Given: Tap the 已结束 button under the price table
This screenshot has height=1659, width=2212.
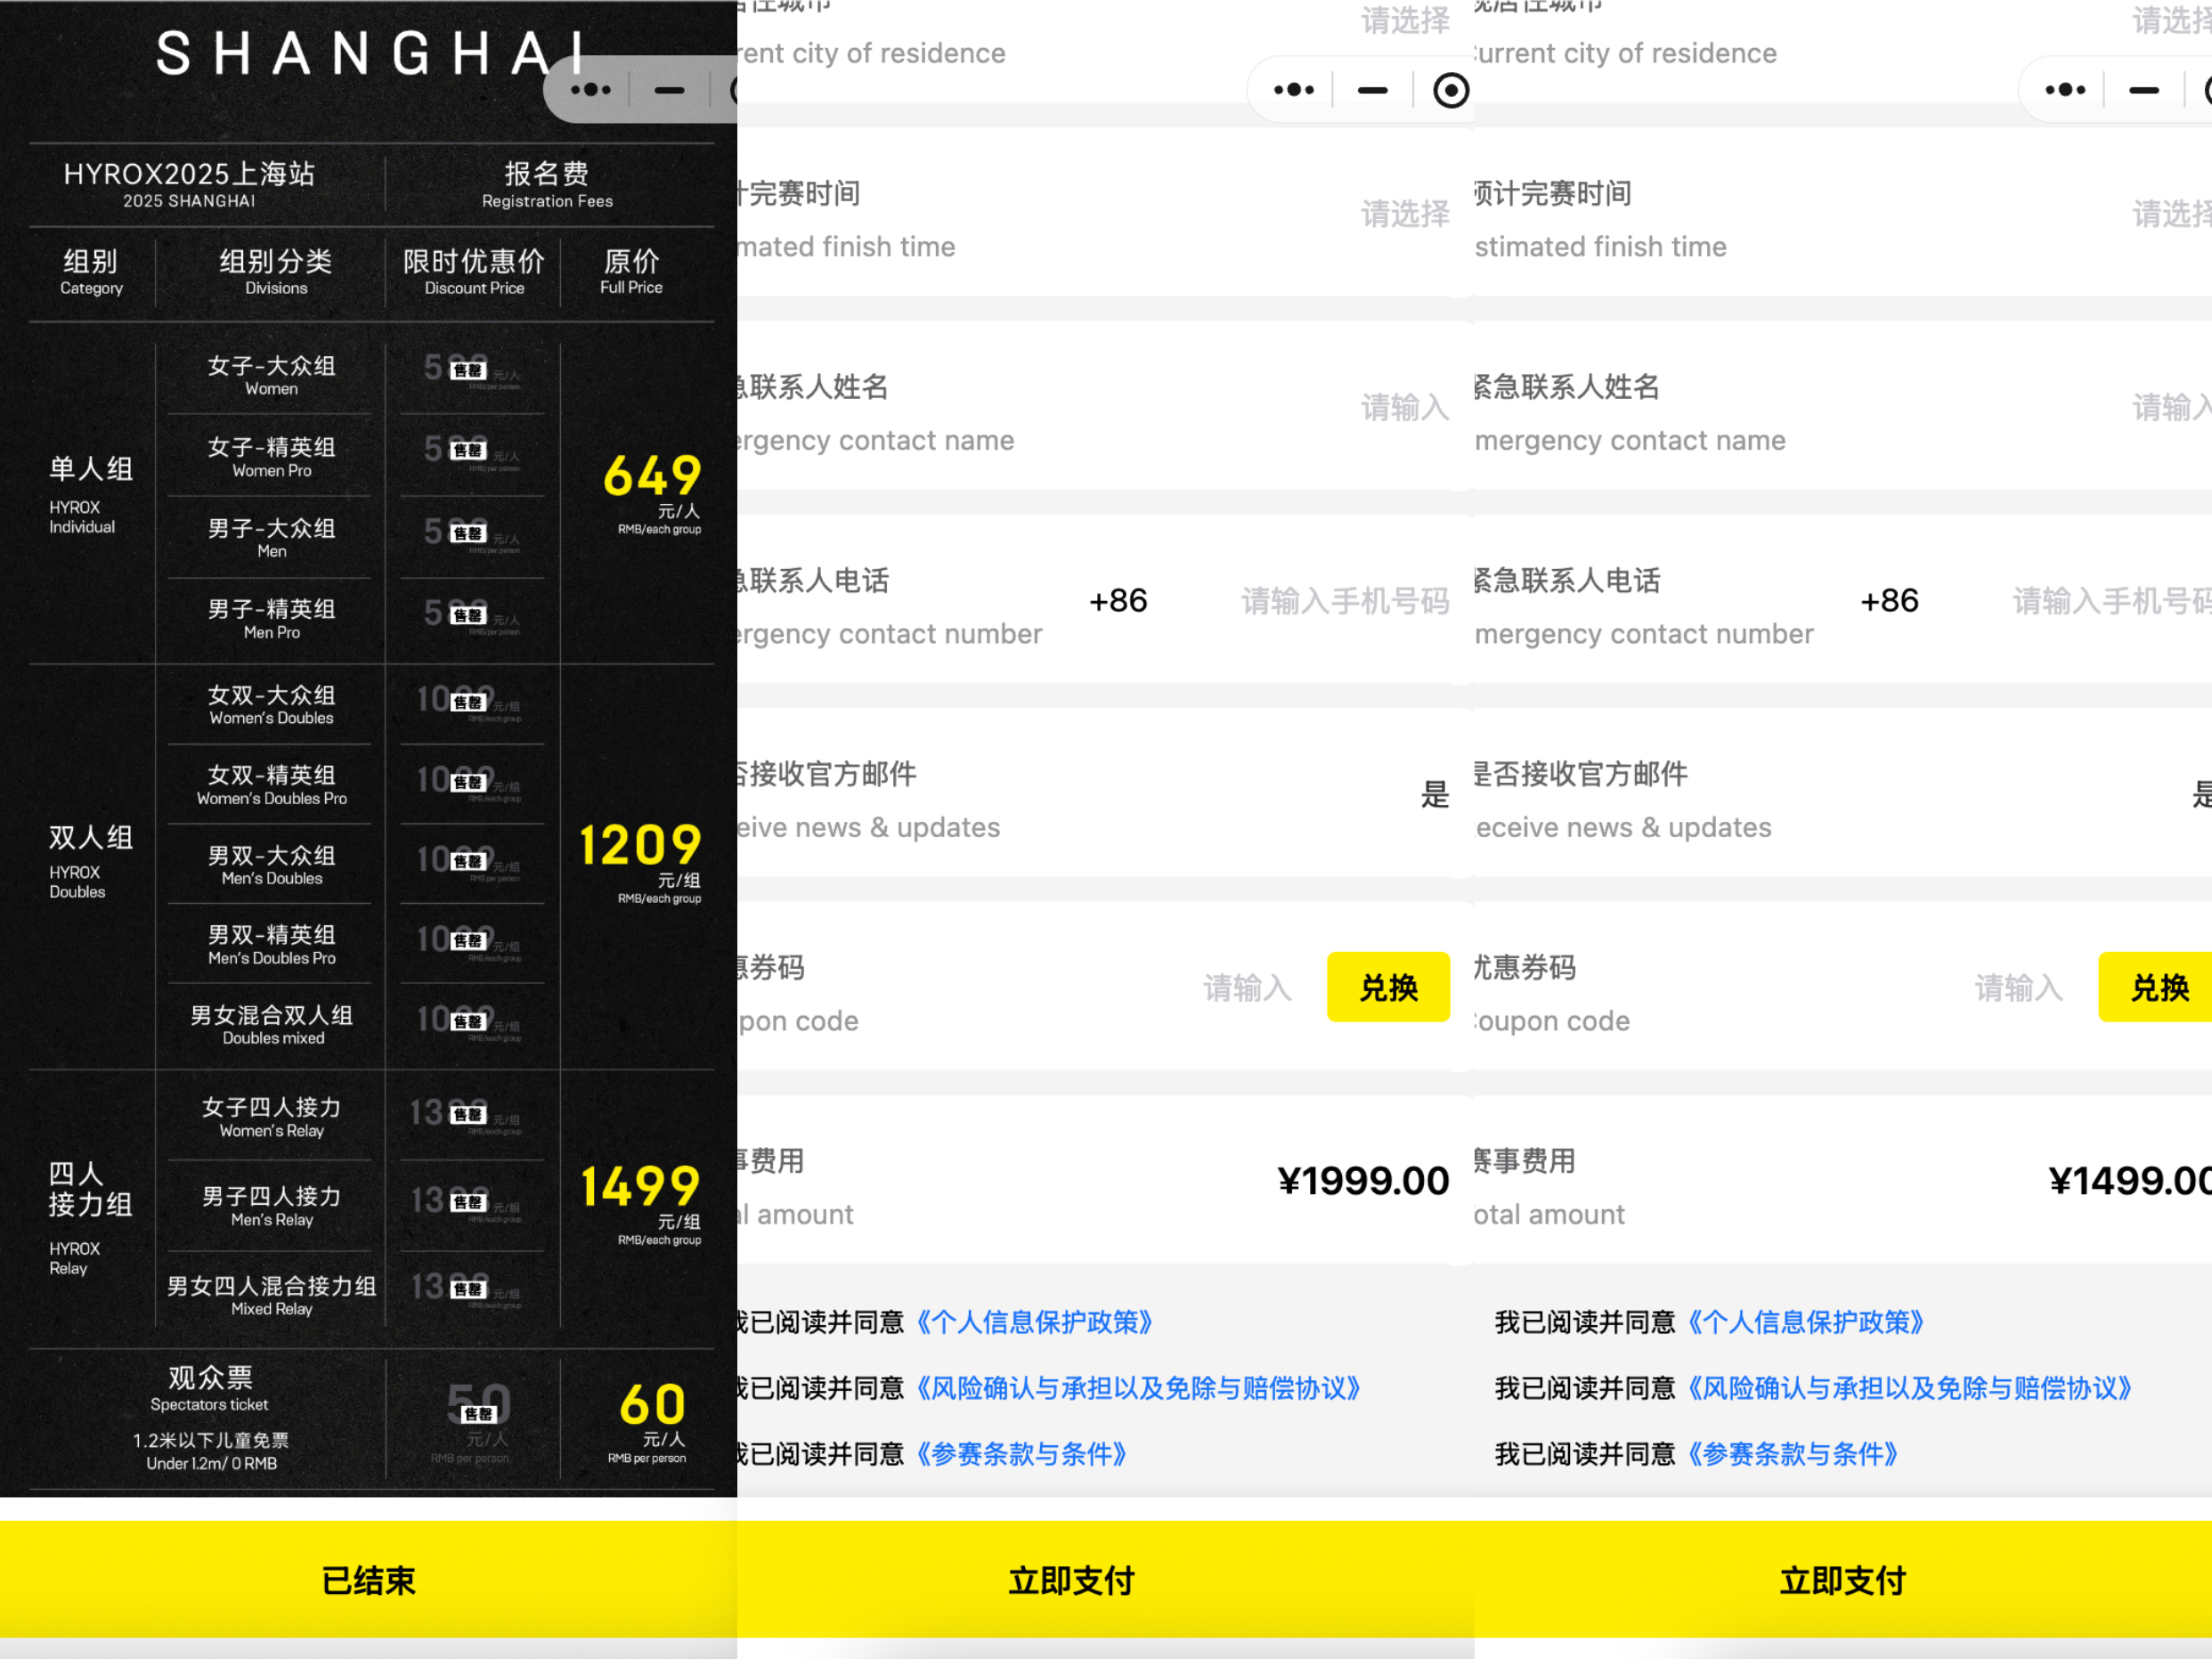Looking at the screenshot, I should (x=368, y=1579).
